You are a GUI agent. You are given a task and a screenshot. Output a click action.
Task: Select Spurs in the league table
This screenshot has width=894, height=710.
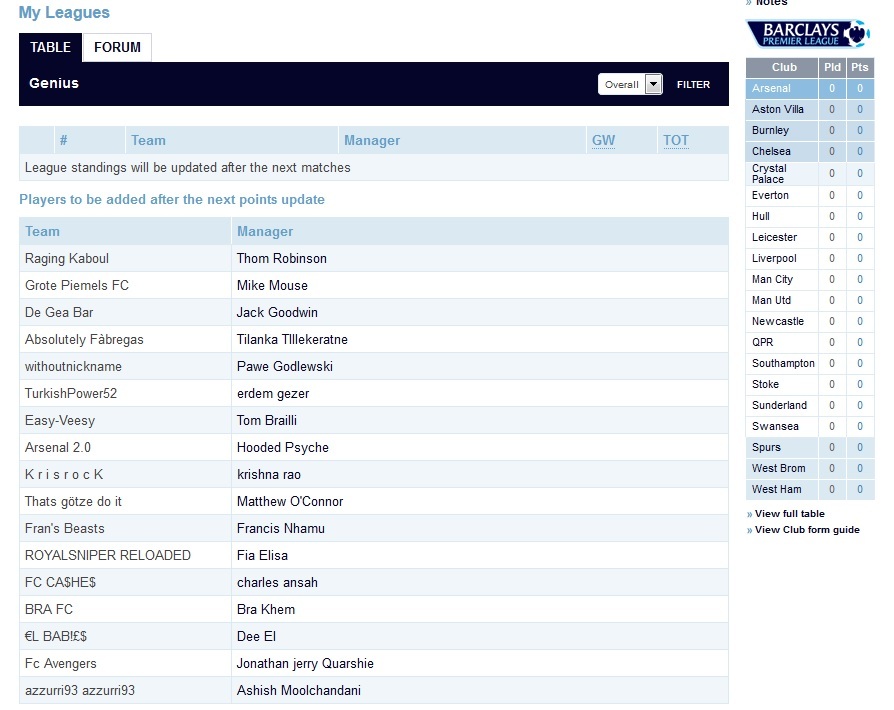766,448
